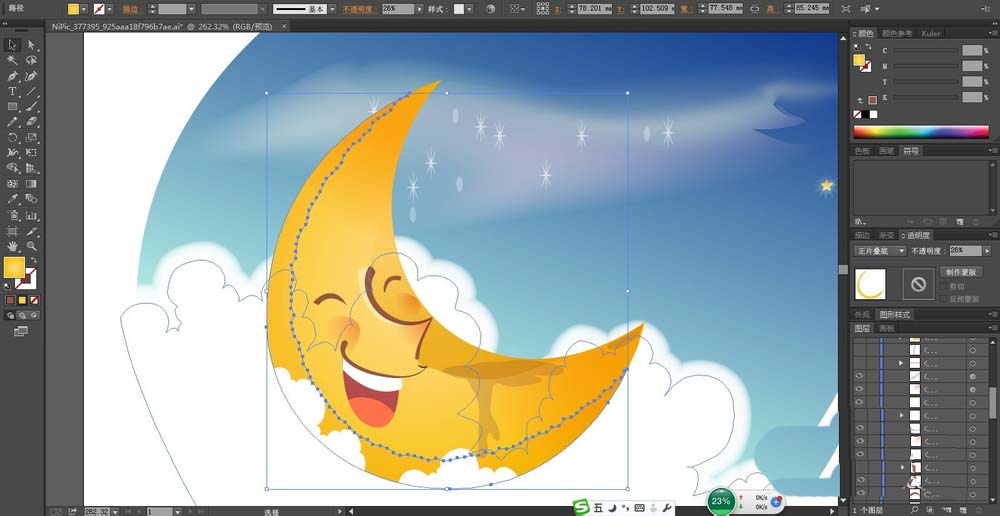This screenshot has height=516, width=1000.
Task: Open the color panel options menu
Action: [992, 33]
